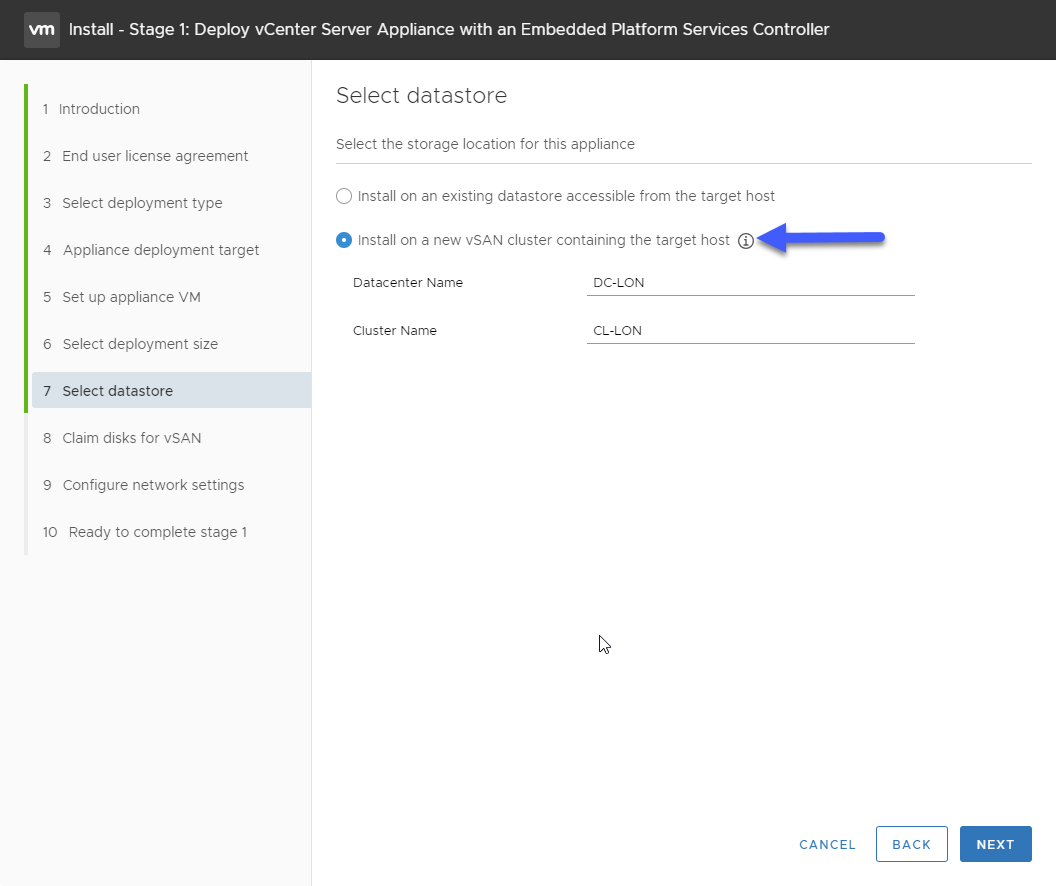The width and height of the screenshot is (1056, 886).
Task: Click the Cluster Name label
Action: (x=395, y=331)
